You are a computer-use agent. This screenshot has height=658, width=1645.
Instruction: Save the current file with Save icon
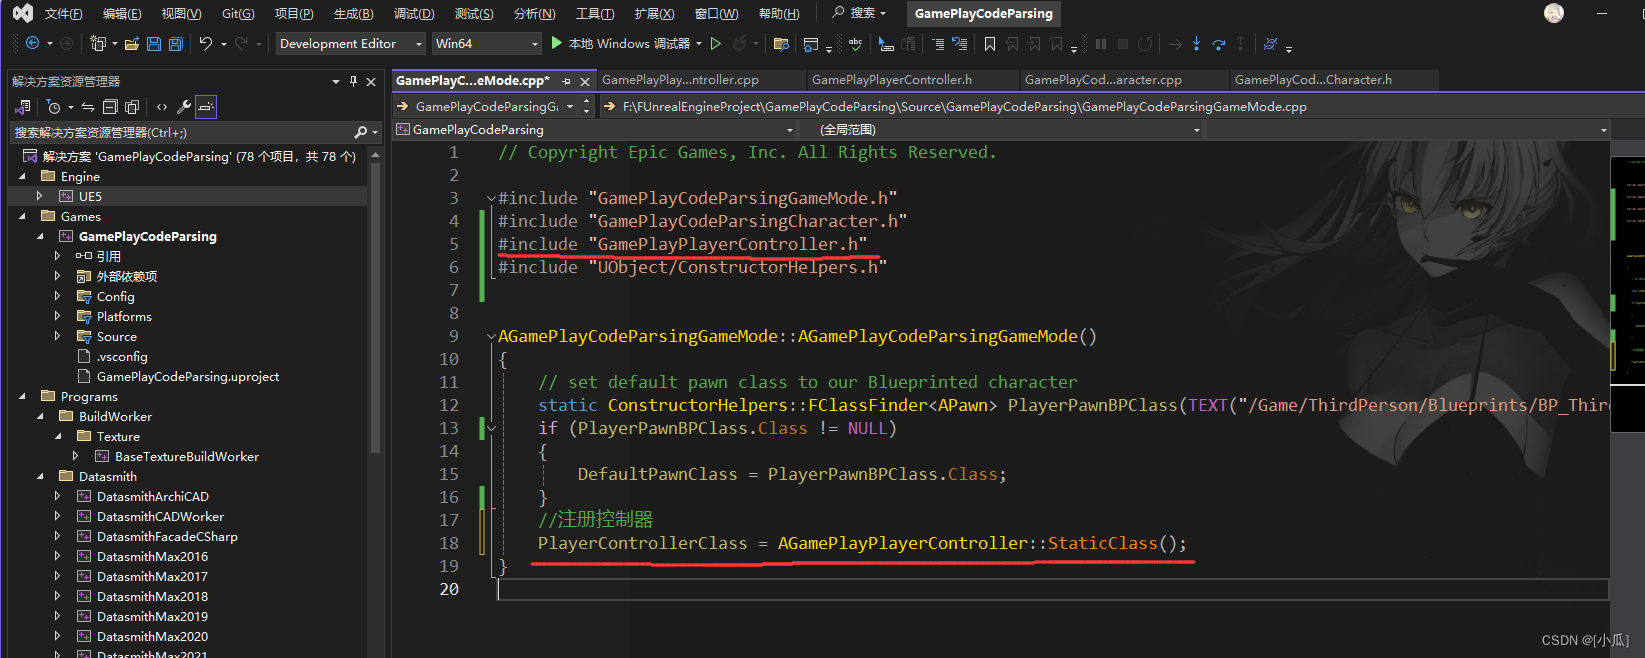[154, 44]
